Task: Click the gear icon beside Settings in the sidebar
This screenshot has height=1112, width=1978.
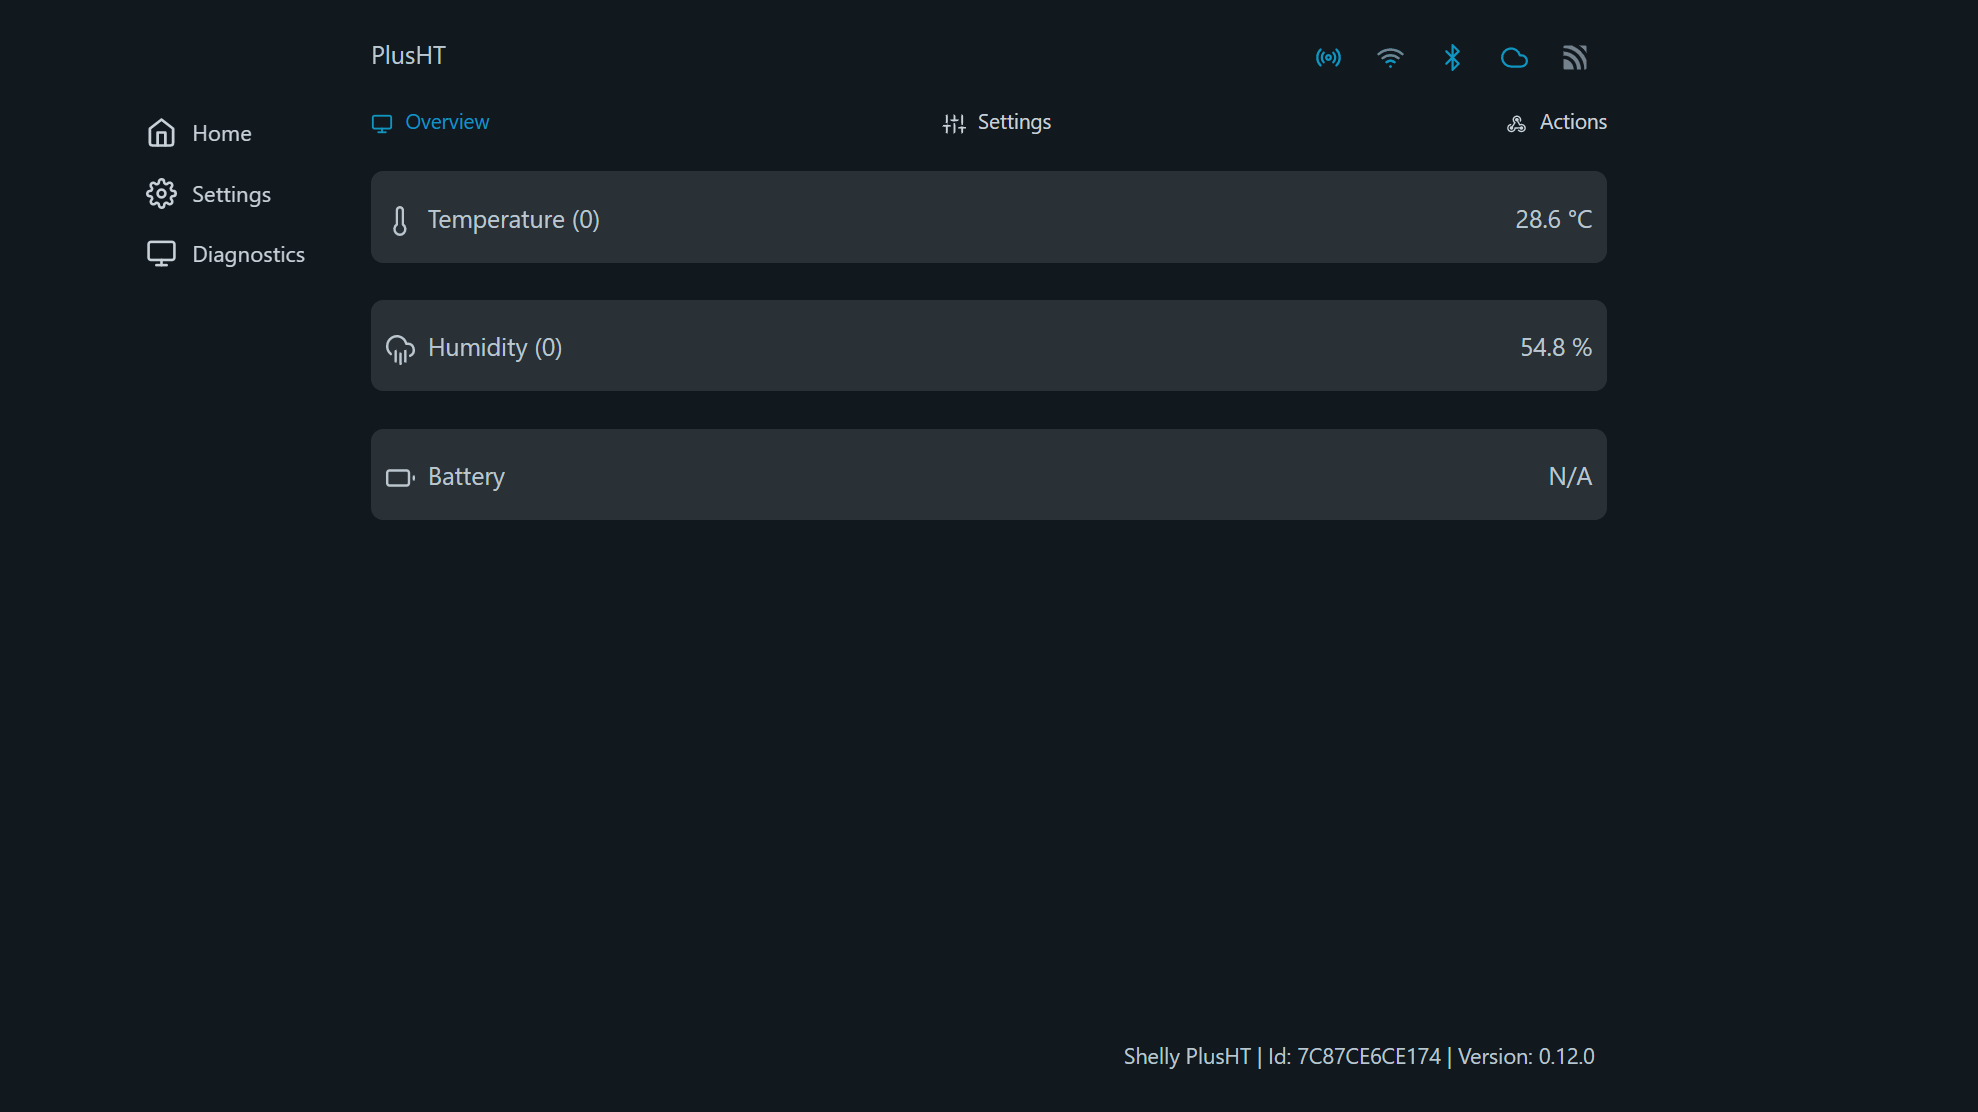Action: click(x=161, y=194)
